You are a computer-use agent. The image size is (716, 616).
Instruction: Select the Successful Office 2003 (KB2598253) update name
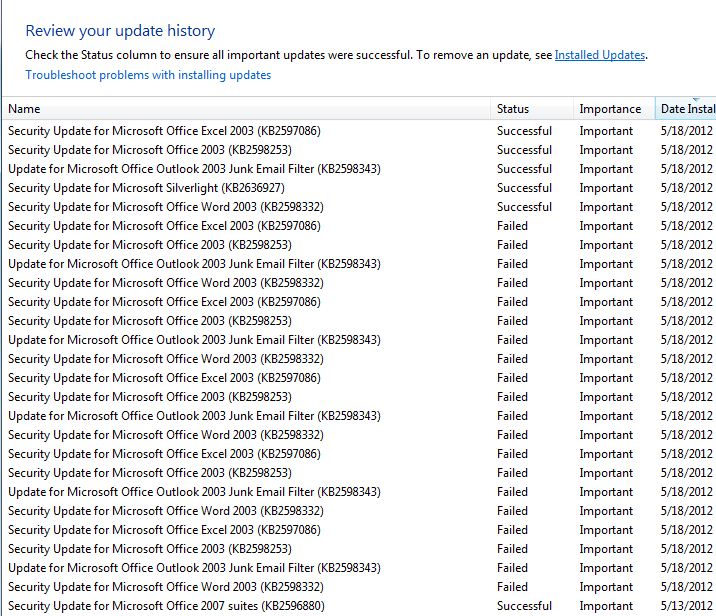pos(150,150)
